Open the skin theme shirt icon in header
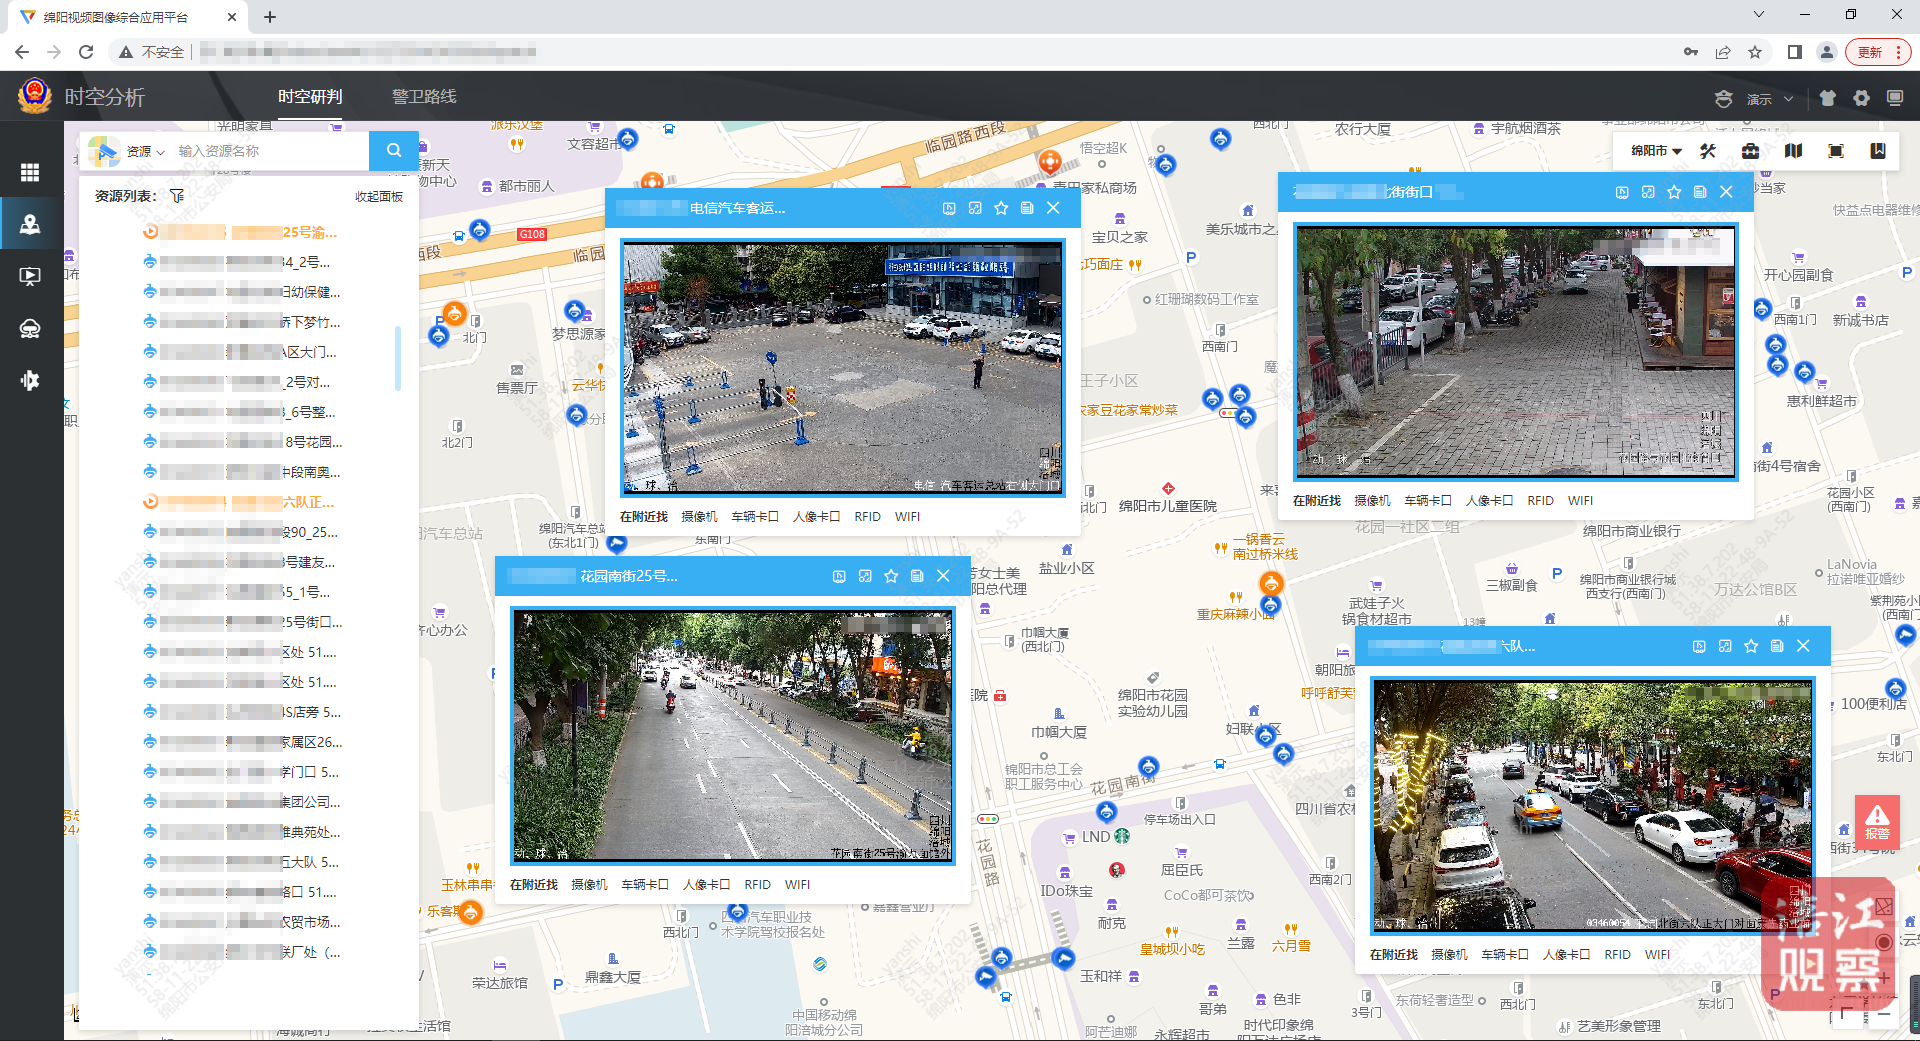1920x1041 pixels. (1828, 98)
